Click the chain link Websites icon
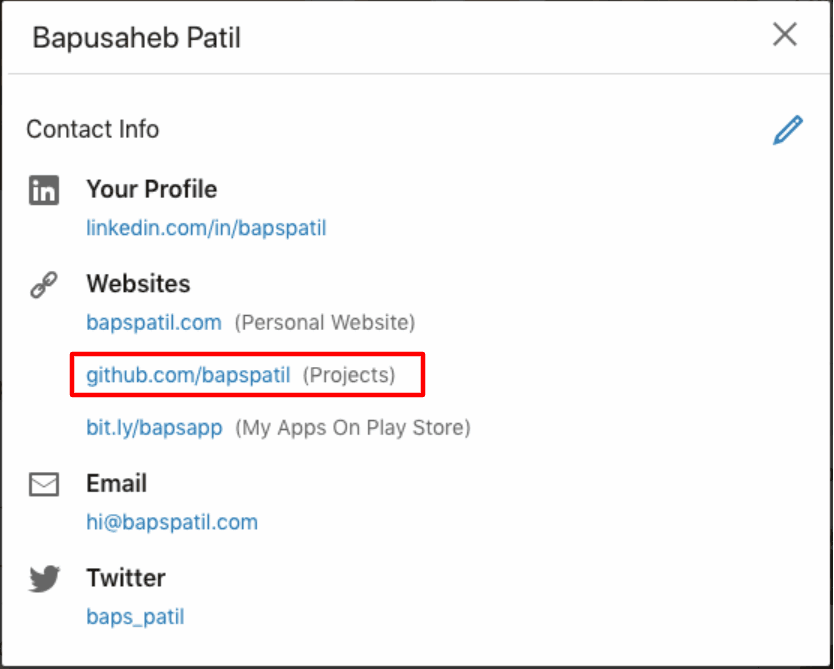834x669 pixels. [44, 285]
